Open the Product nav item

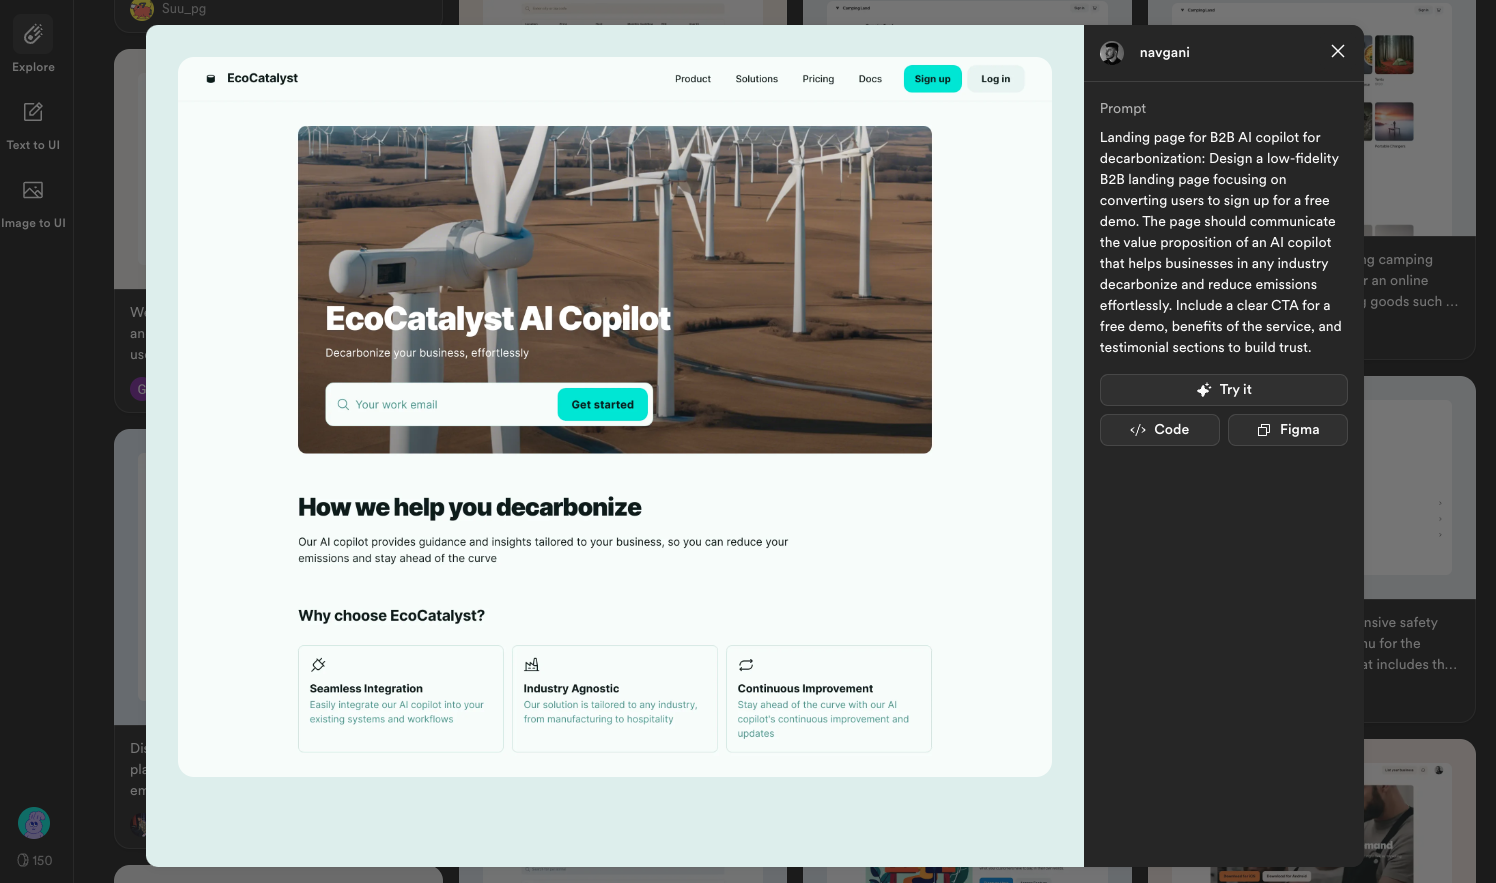(693, 79)
